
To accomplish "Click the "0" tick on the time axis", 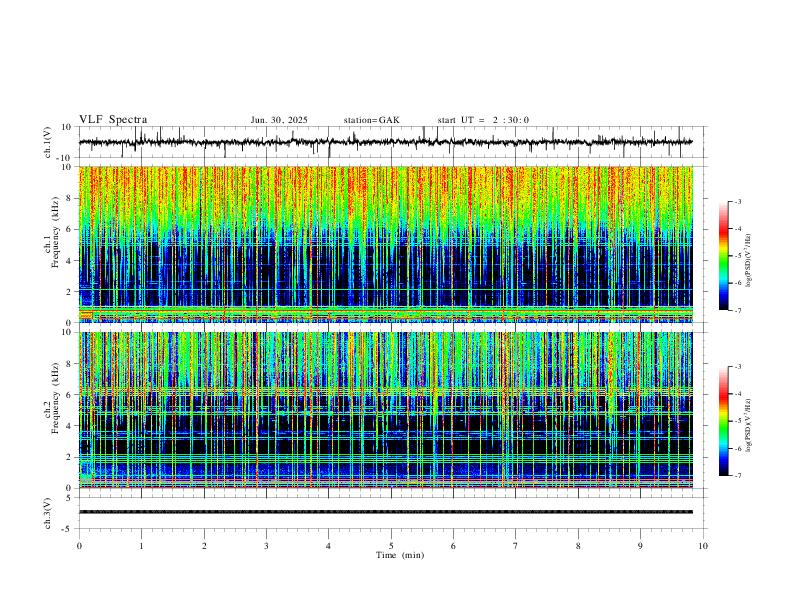I will [79, 546].
